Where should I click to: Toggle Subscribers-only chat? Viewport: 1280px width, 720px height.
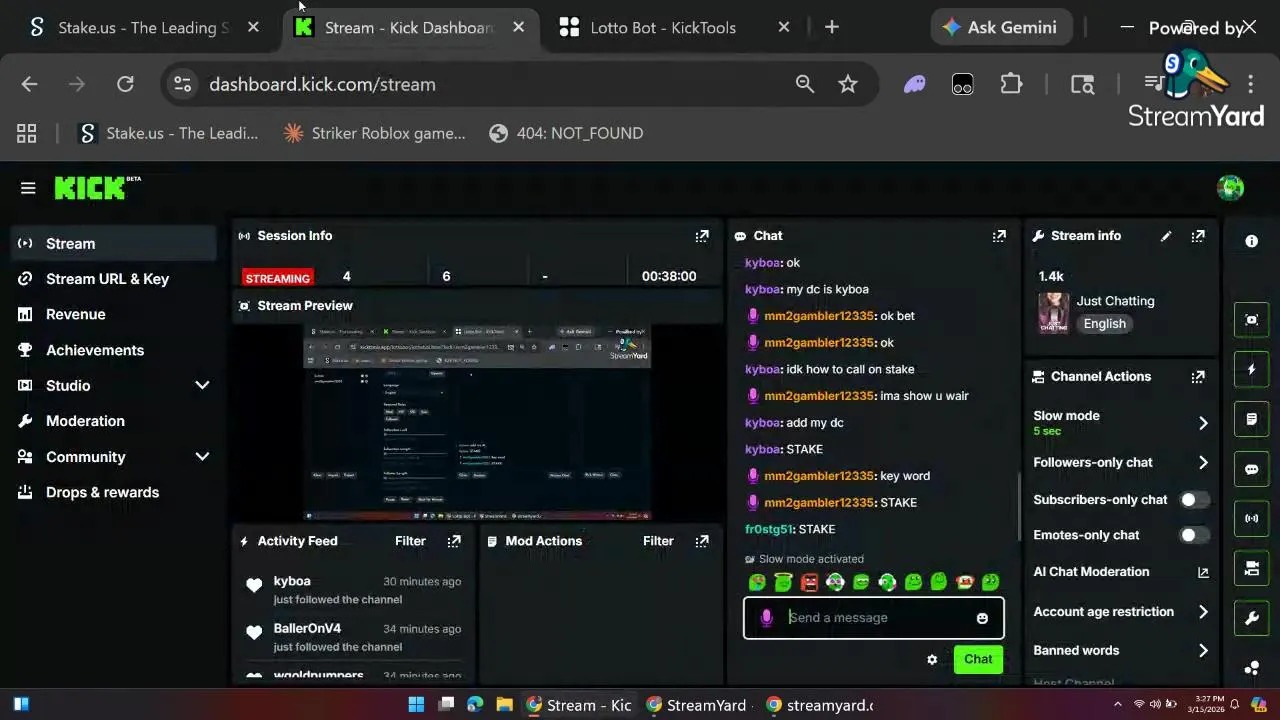(x=1193, y=499)
